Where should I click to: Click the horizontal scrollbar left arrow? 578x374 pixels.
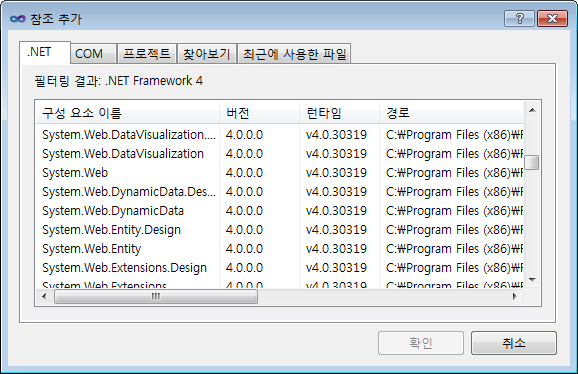tap(44, 296)
